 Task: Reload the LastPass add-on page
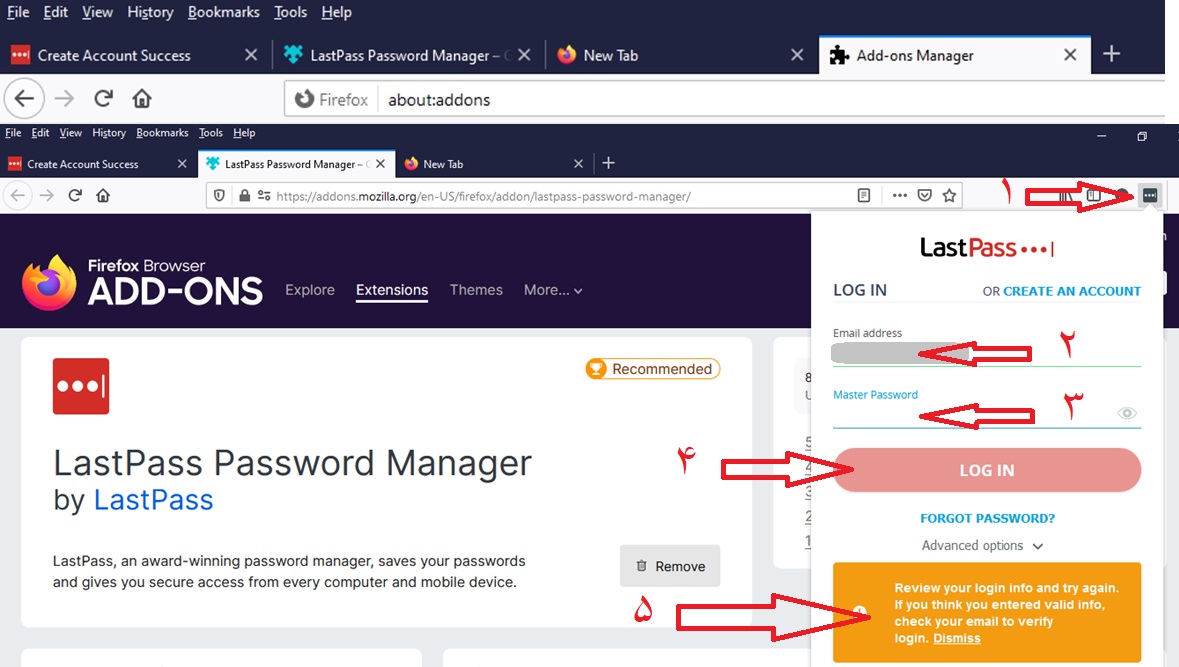[x=74, y=196]
